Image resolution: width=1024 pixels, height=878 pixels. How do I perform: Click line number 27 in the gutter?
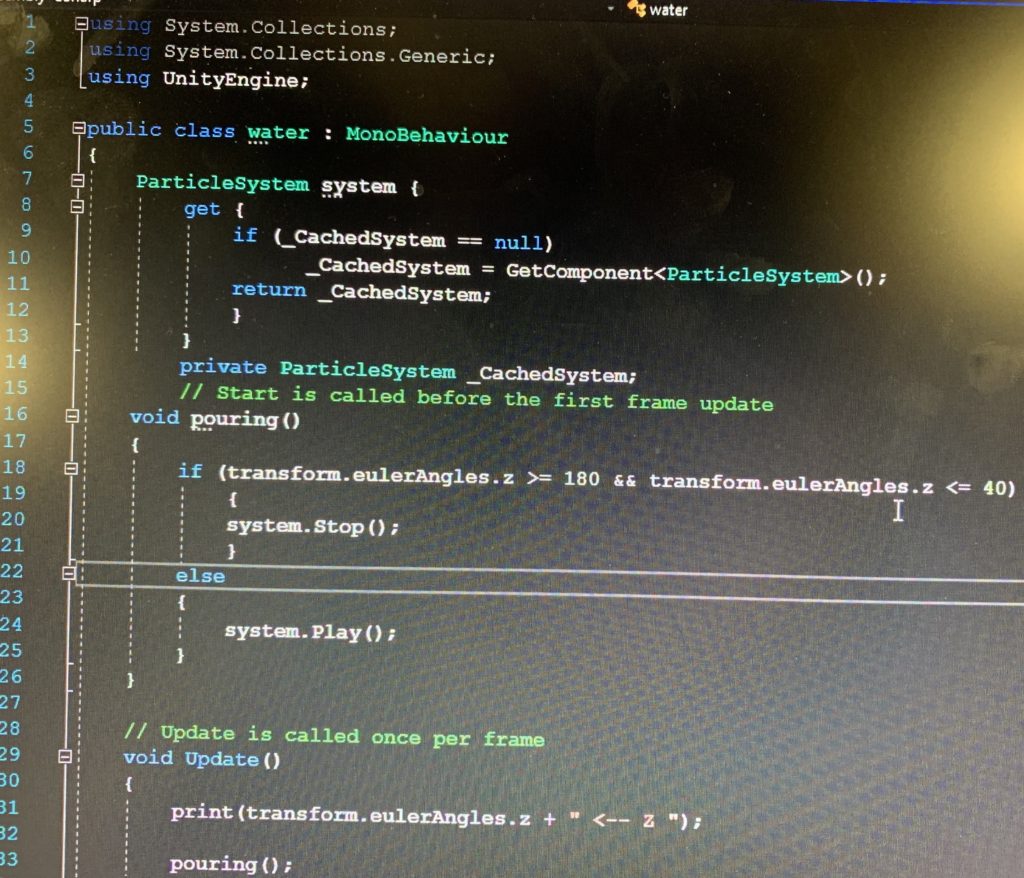10,702
